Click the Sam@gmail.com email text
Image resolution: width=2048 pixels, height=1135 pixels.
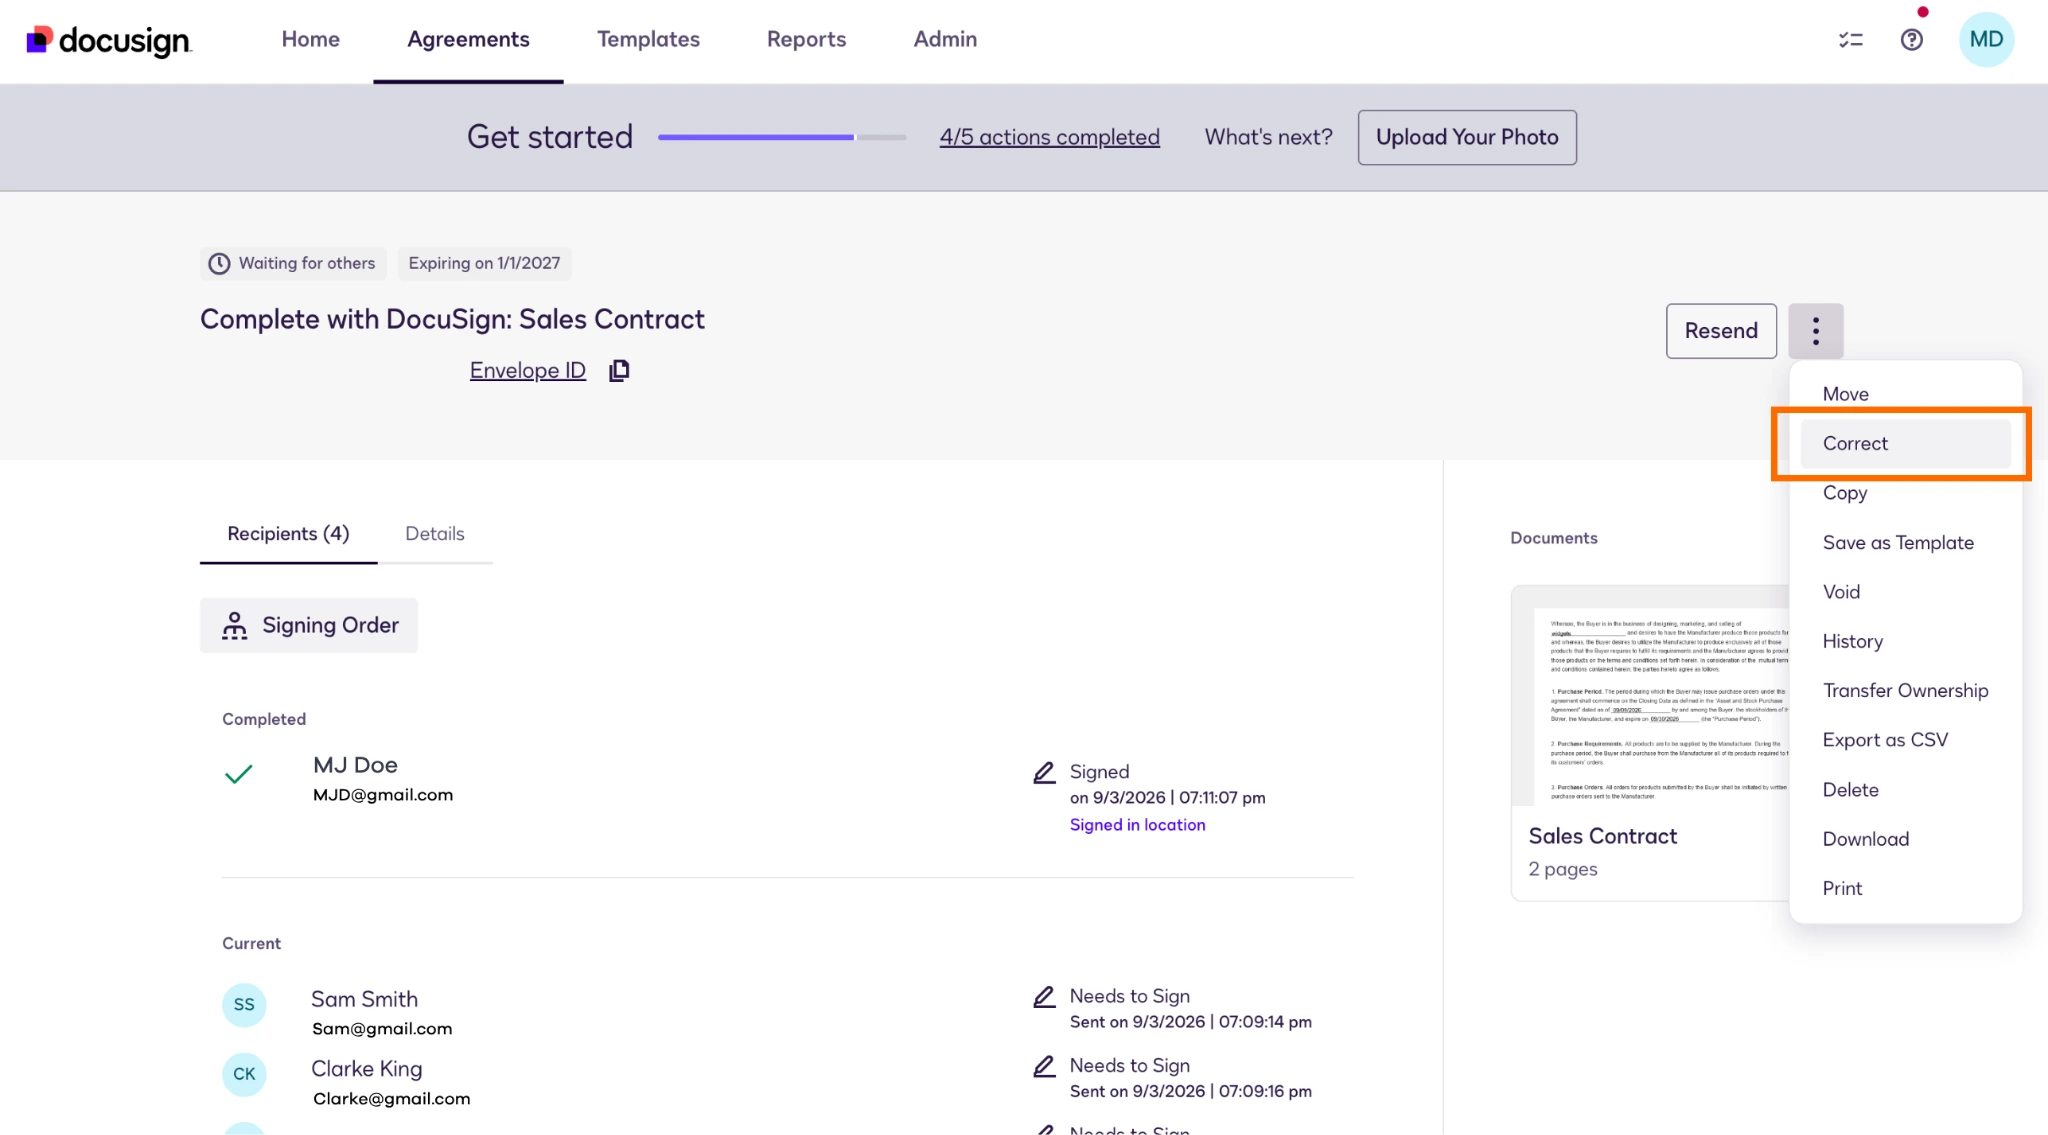(382, 1030)
